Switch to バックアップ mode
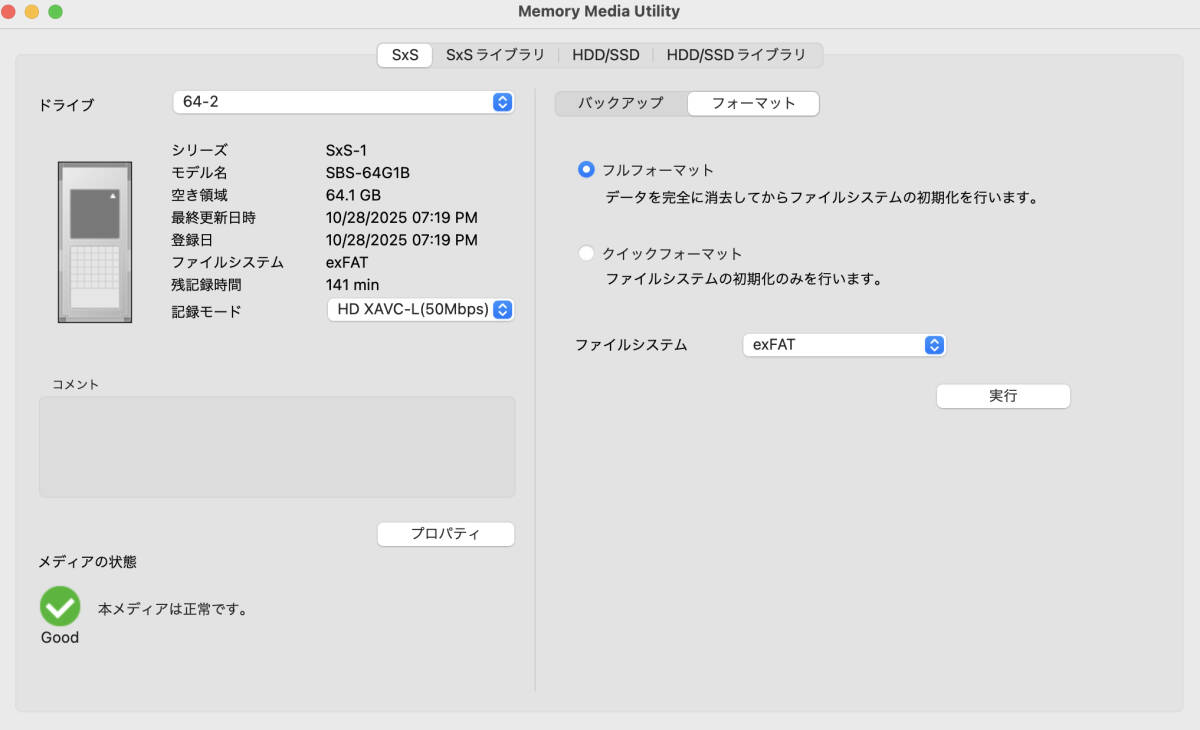Image resolution: width=1200 pixels, height=730 pixels. coord(621,103)
